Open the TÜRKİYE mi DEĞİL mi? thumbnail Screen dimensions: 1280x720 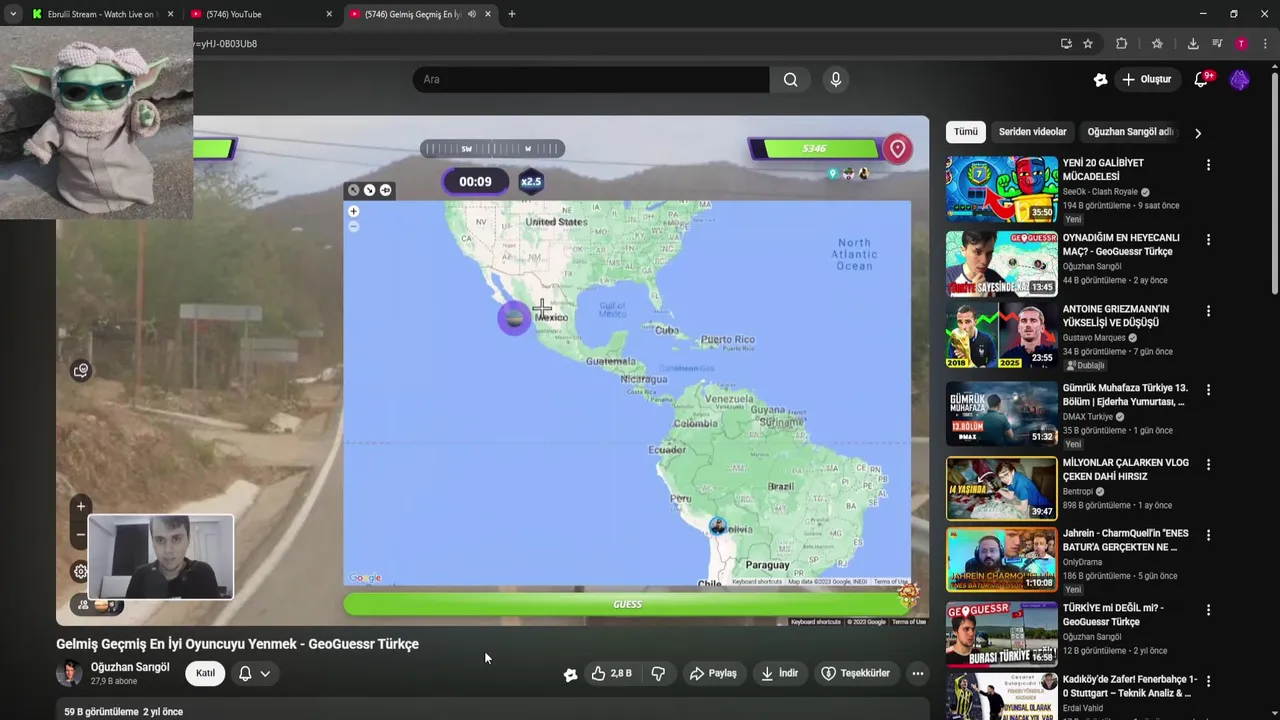pyautogui.click(x=1002, y=634)
